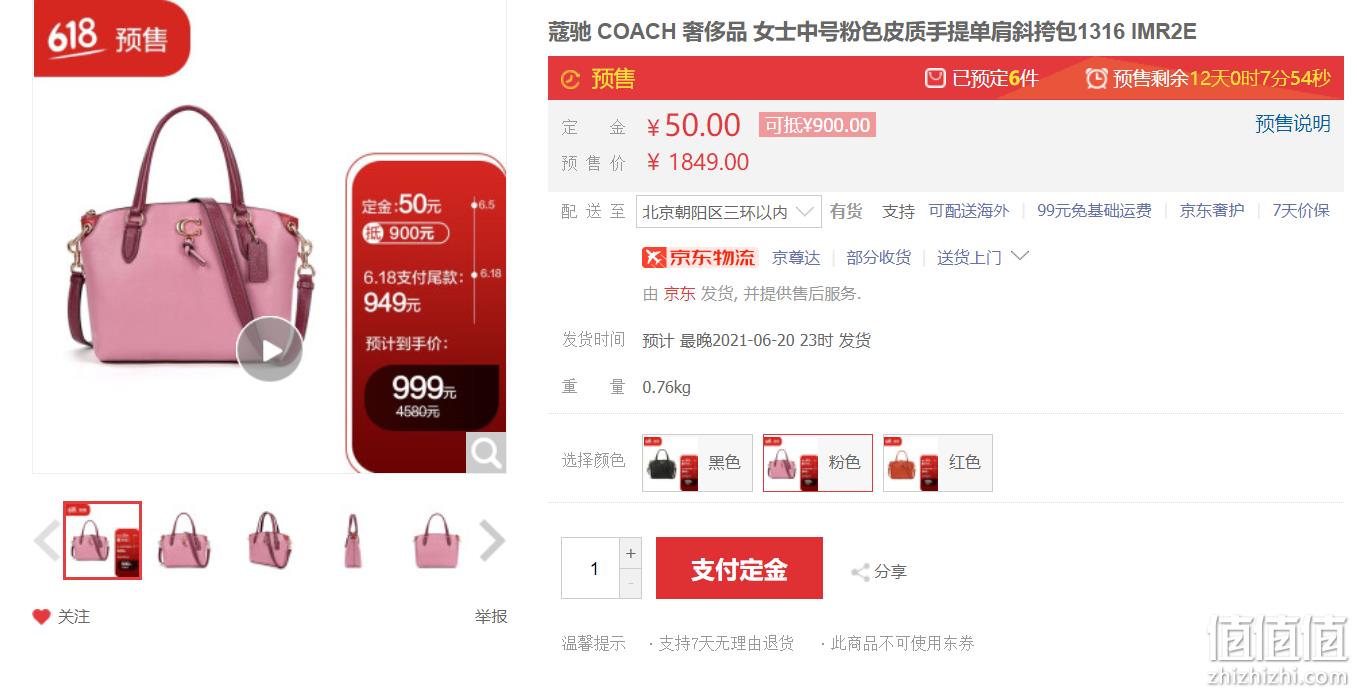Select the 粉色 pink color option
1357x694 pixels.
click(x=817, y=463)
